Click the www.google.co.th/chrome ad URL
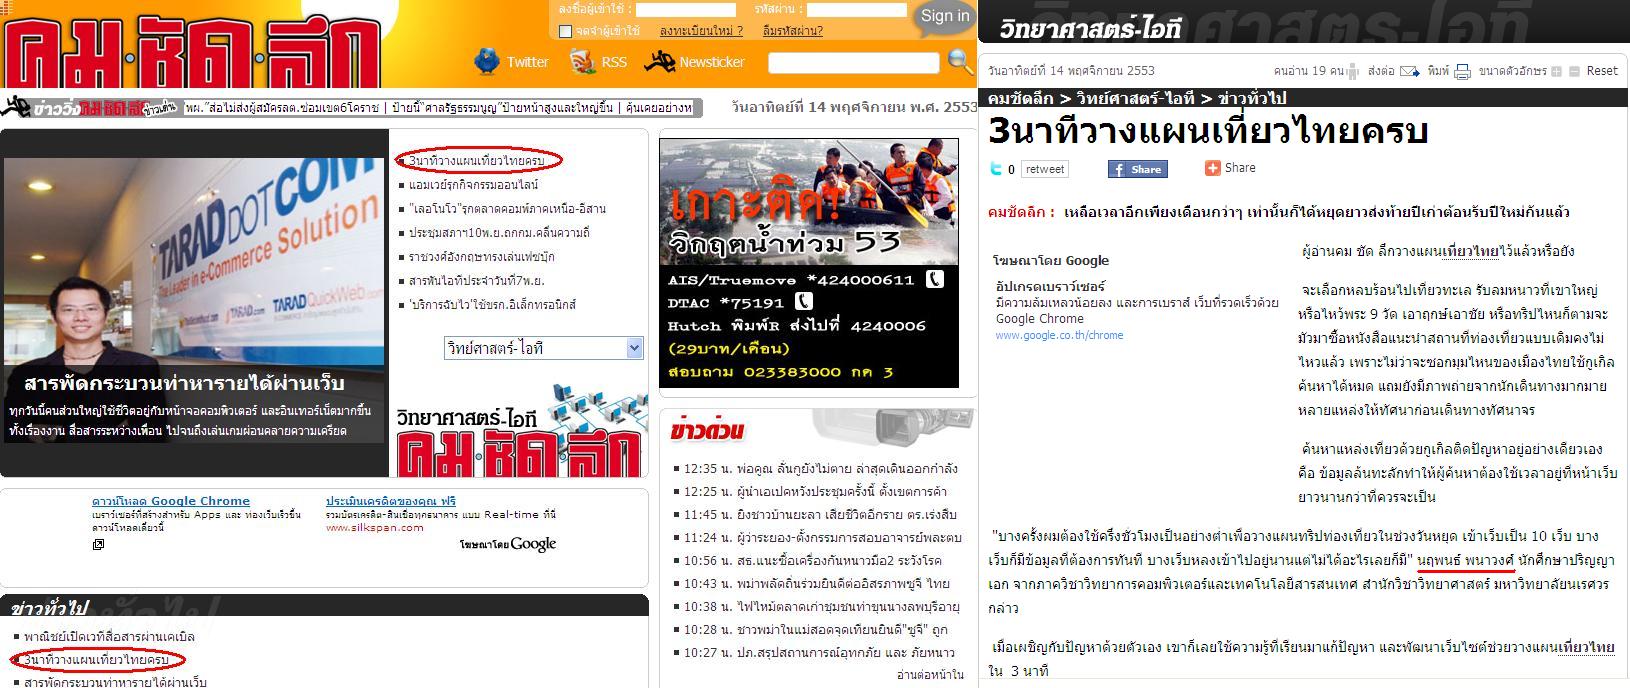The width and height of the screenshot is (1630, 688). click(x=1059, y=335)
